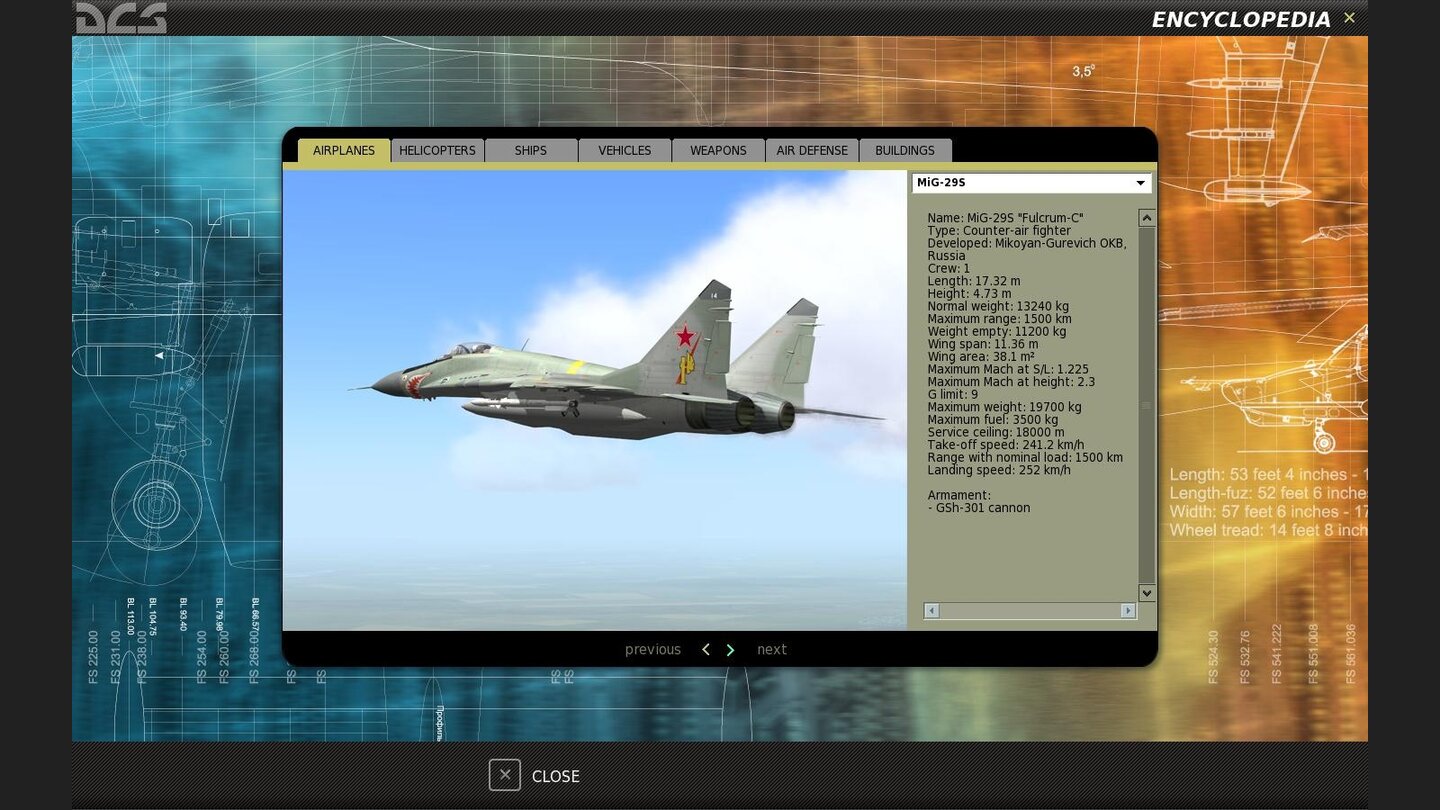Go to the VEHICLES tab
Image resolution: width=1440 pixels, height=810 pixels.
coord(625,150)
